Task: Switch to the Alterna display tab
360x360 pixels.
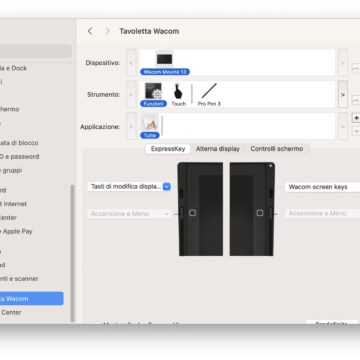Action: 218,149
